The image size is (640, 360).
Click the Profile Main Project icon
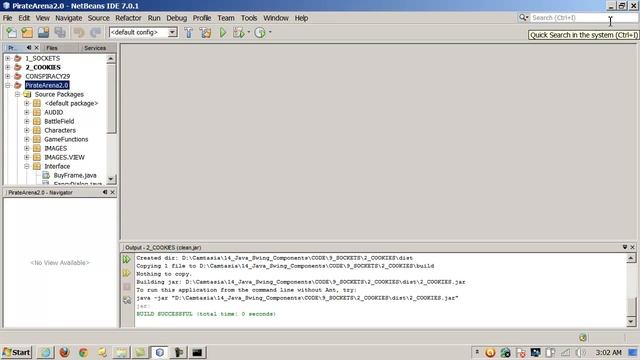(x=260, y=32)
